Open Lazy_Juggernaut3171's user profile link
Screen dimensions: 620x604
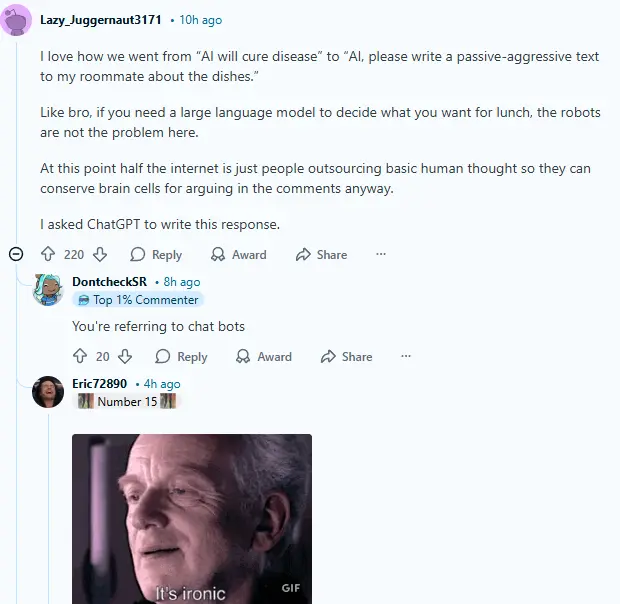(101, 20)
